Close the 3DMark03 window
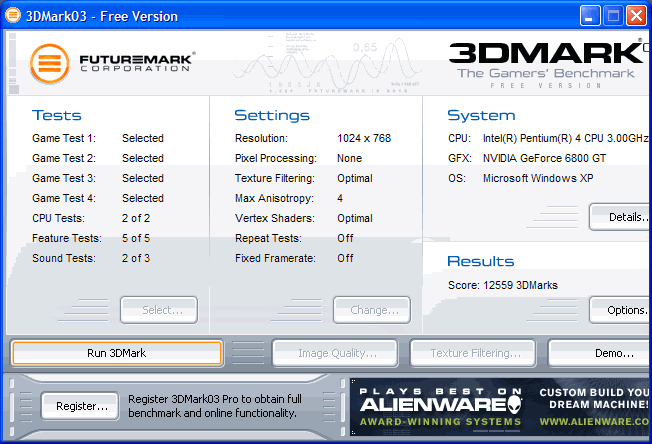The height and width of the screenshot is (444, 652). coord(636,16)
